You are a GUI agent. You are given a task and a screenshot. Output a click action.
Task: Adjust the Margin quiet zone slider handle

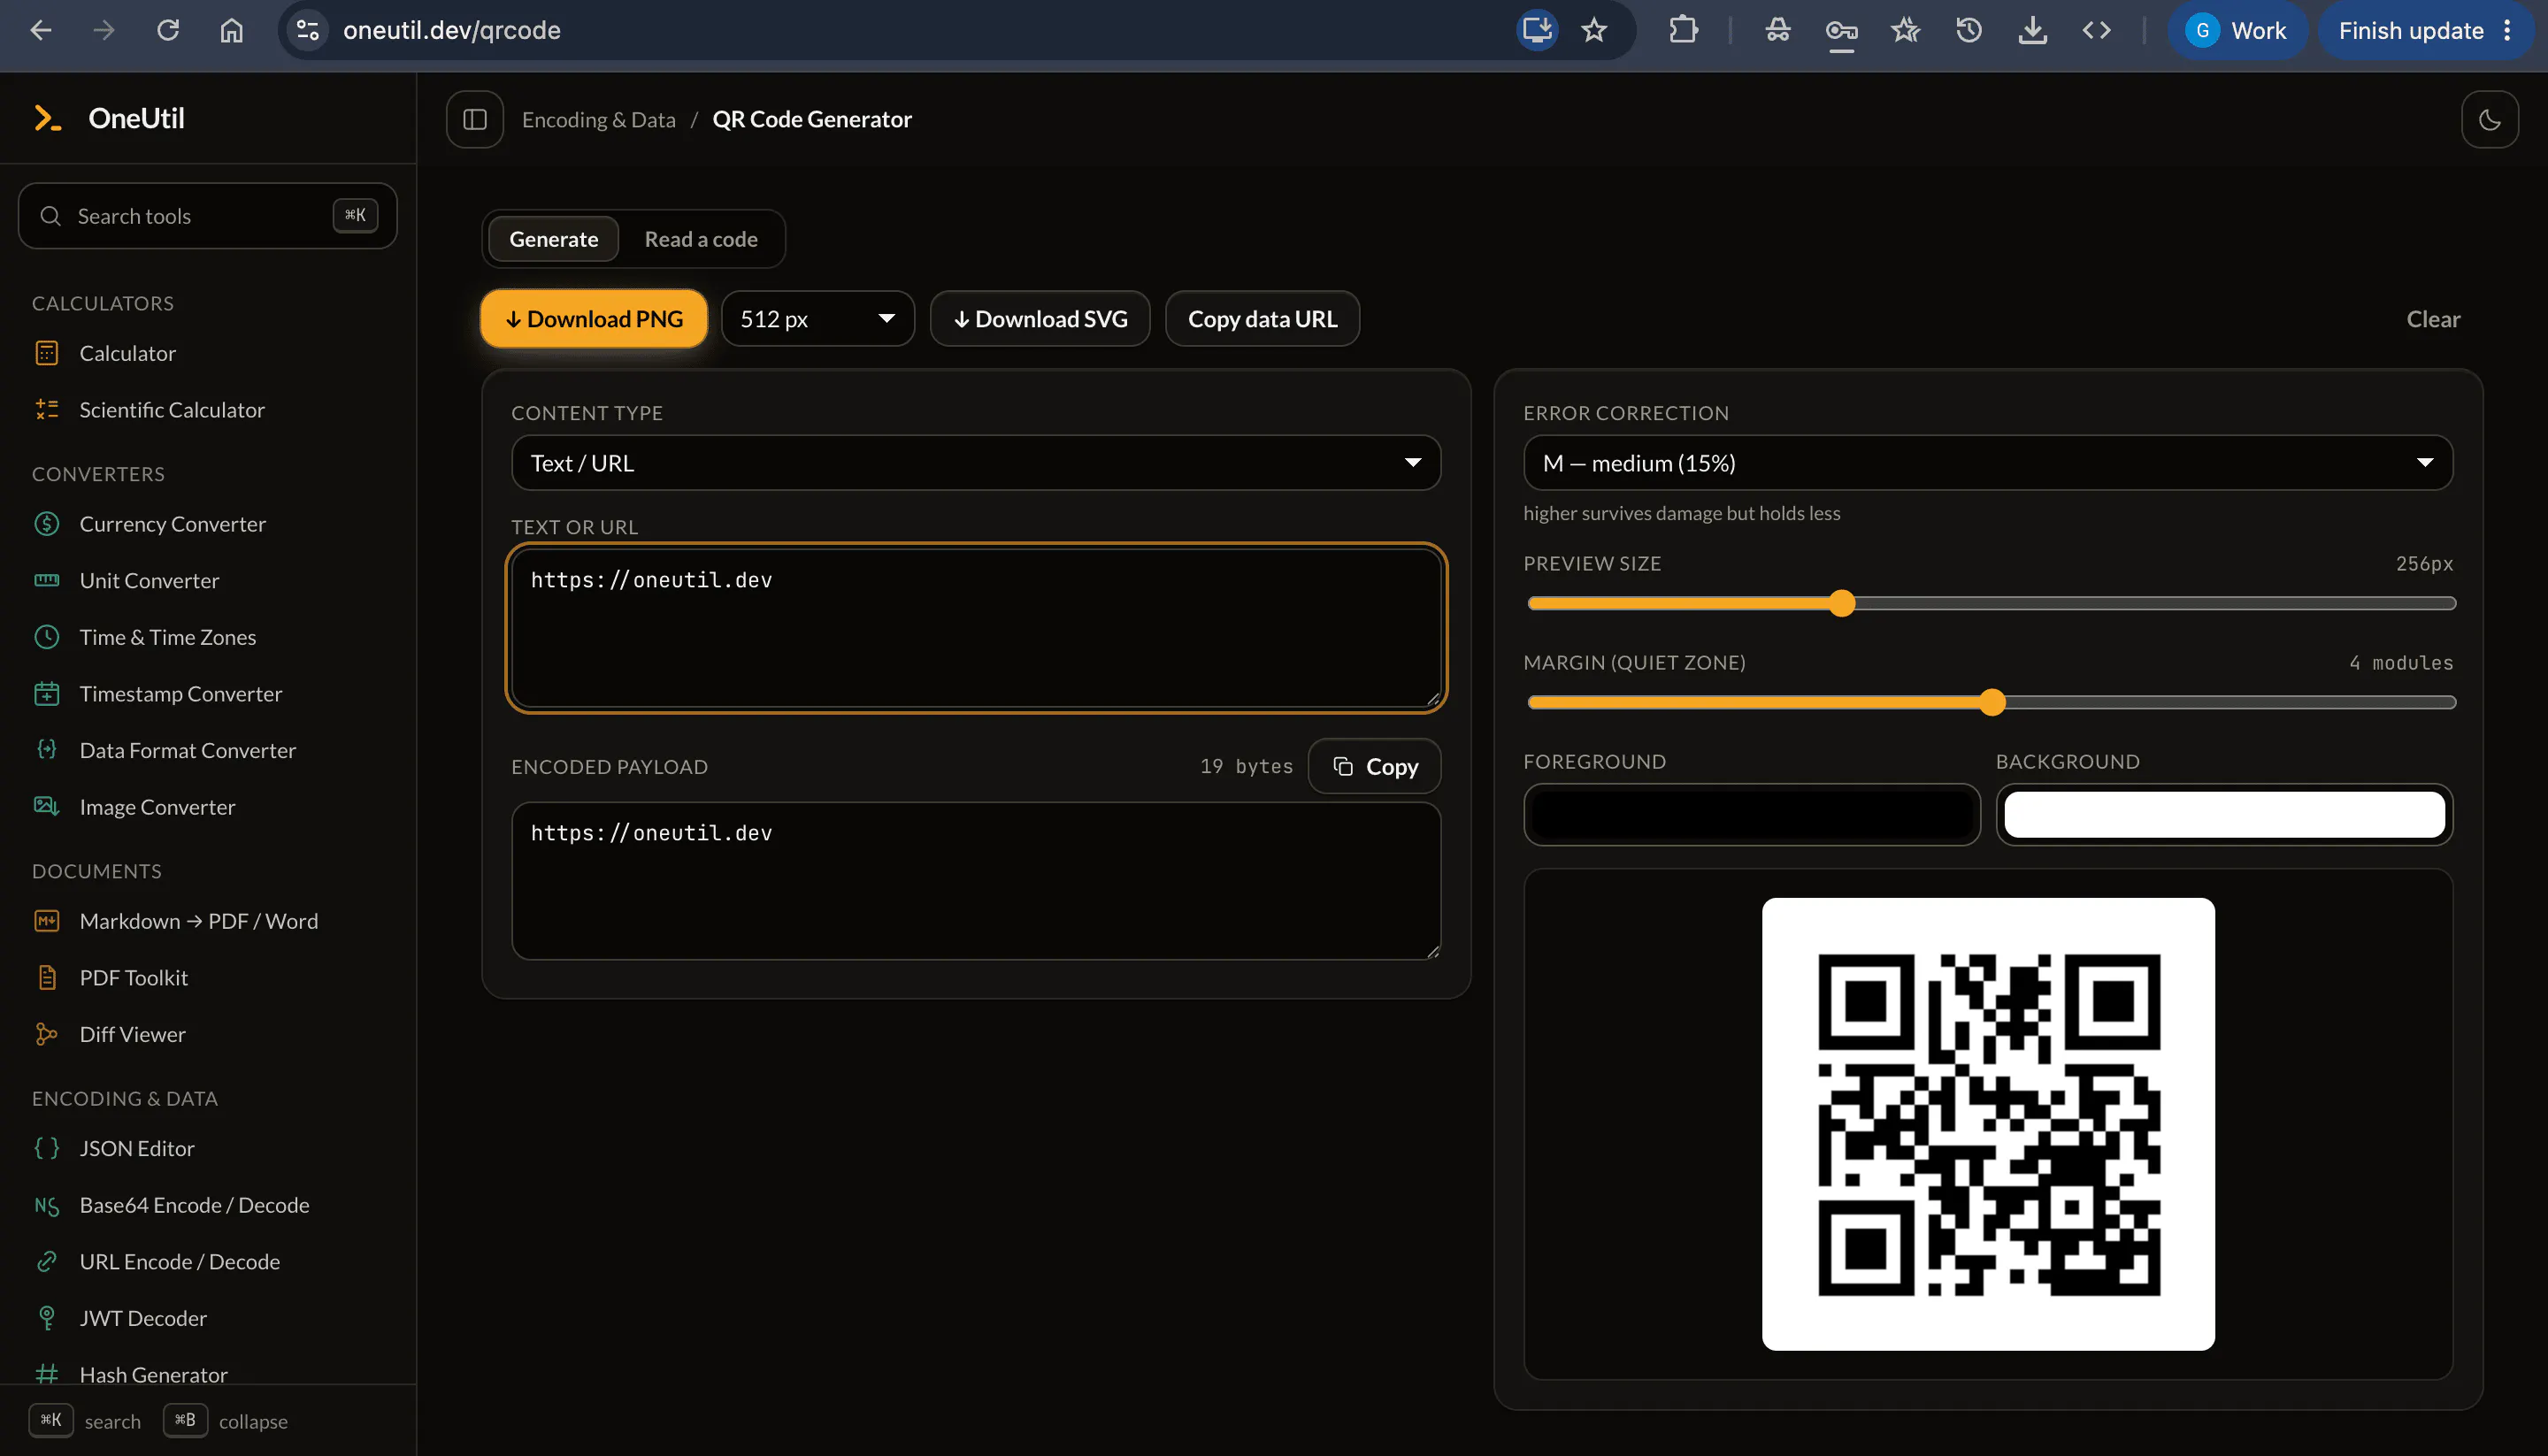click(1993, 702)
